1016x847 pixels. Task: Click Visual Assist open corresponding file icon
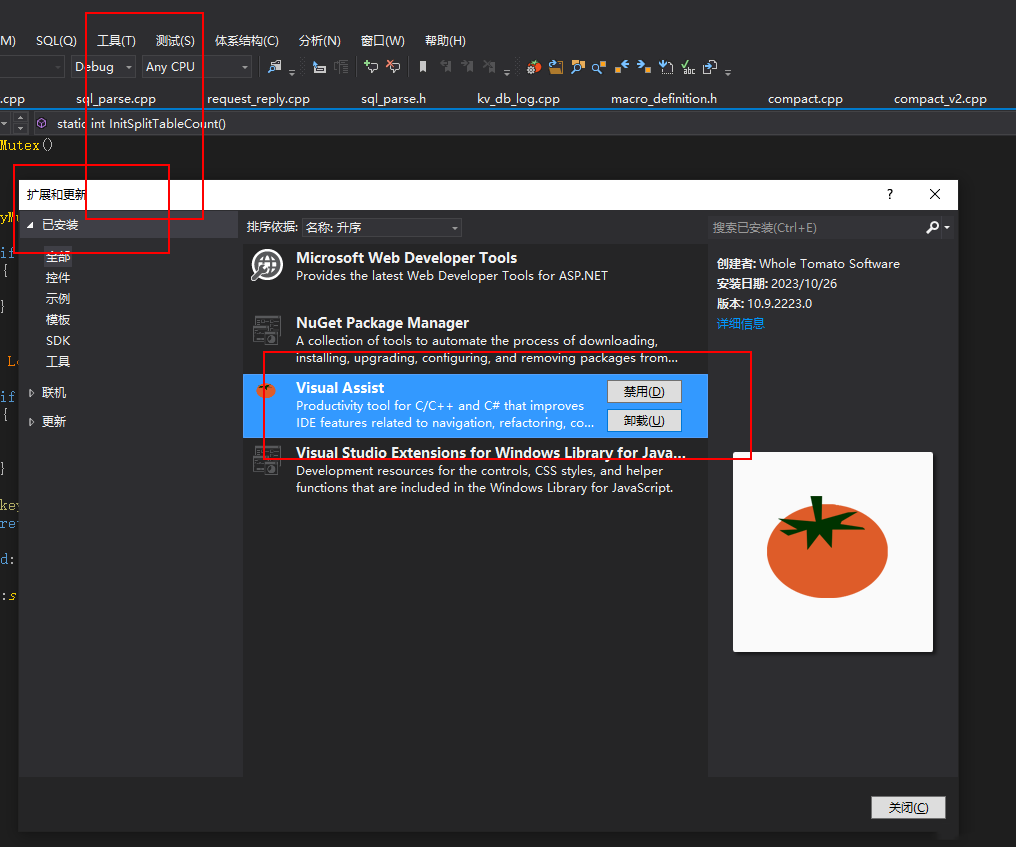point(710,67)
